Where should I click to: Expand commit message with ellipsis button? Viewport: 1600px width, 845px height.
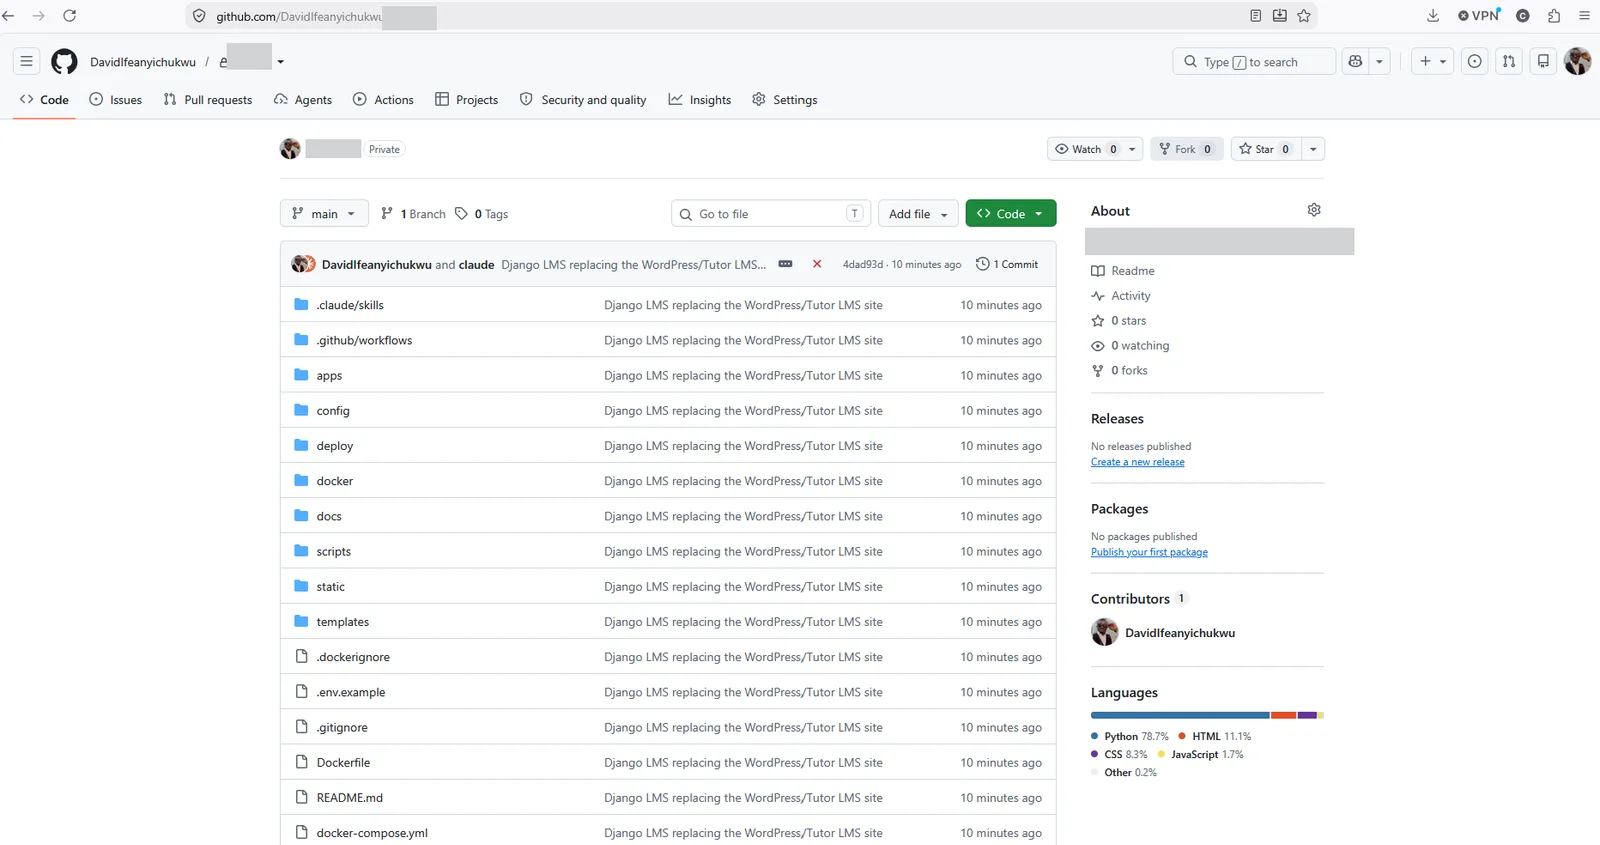click(x=786, y=264)
